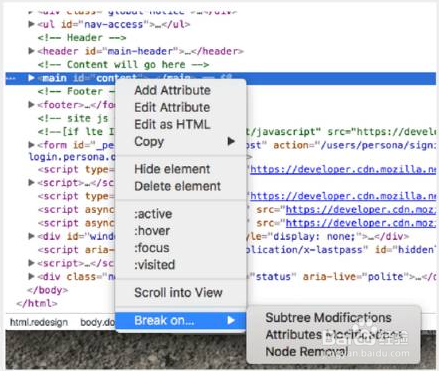The height and width of the screenshot is (371, 439).
Task: Open first async script src link
Action: coord(361,209)
